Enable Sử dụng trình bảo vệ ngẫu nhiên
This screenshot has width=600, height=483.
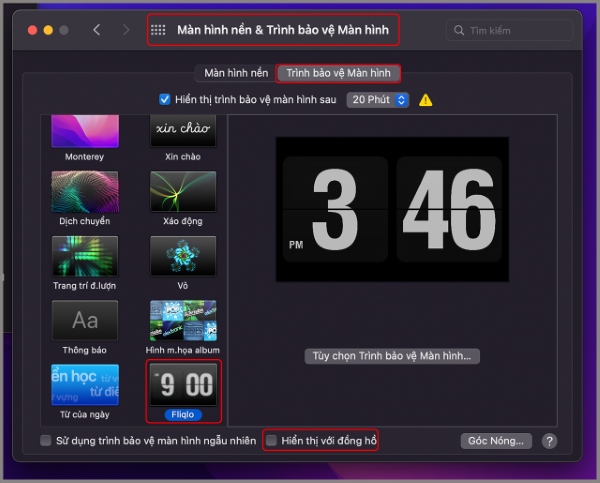tap(46, 441)
